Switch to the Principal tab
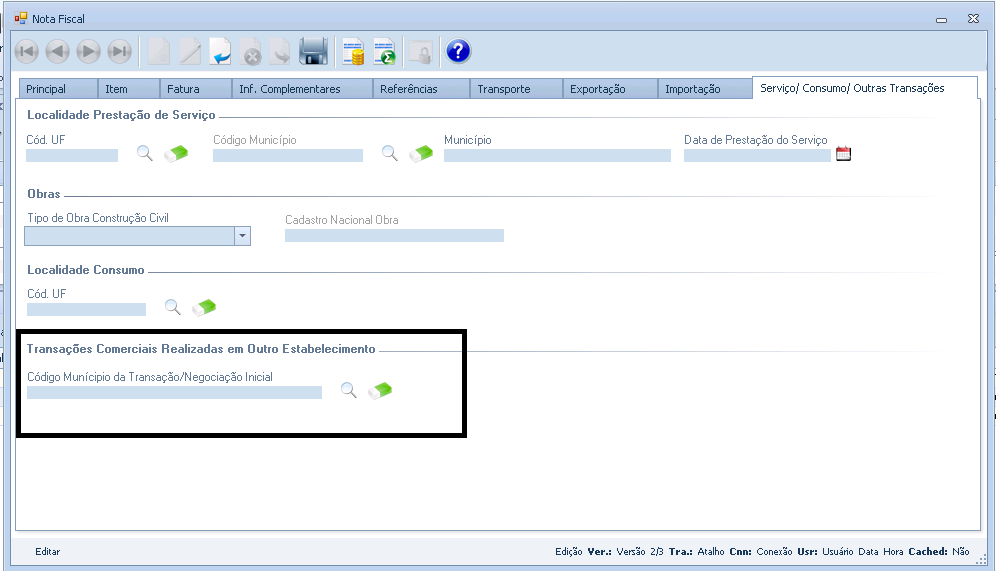 point(58,89)
